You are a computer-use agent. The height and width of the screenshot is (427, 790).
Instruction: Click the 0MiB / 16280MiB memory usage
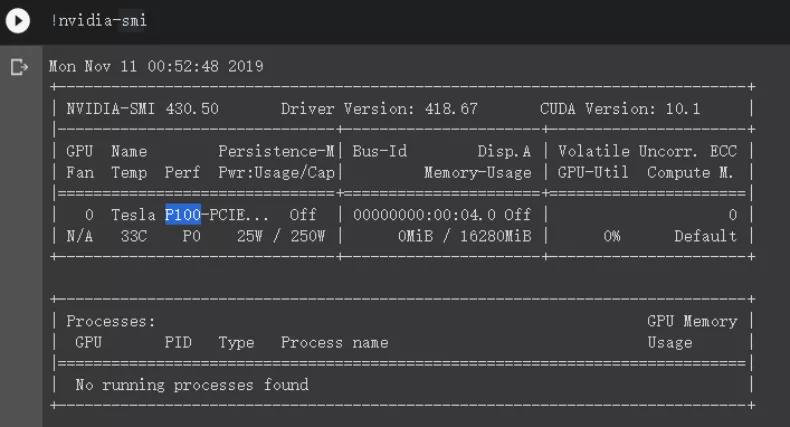463,237
